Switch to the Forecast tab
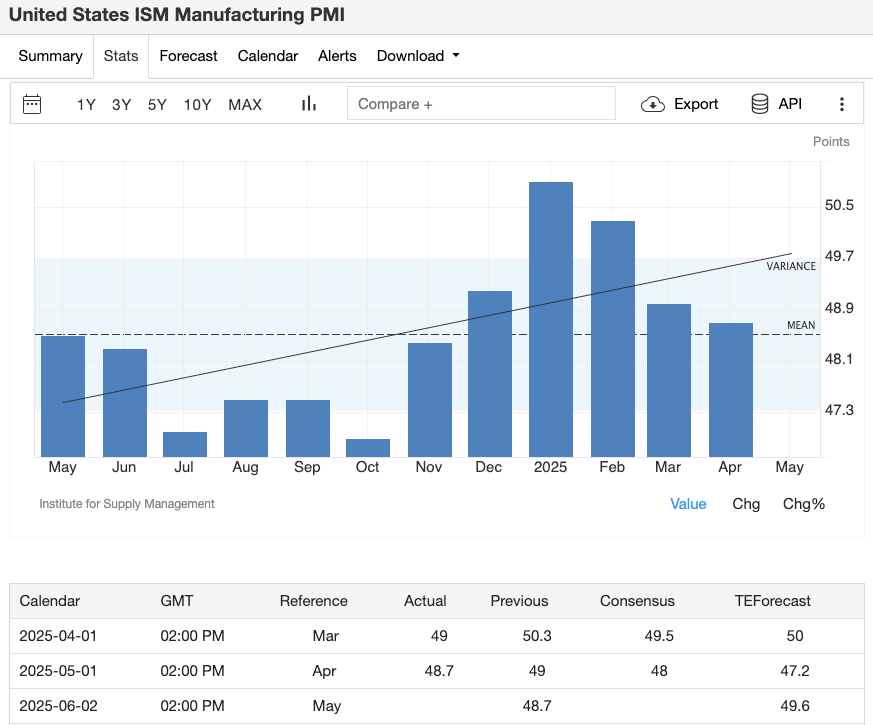Image resolution: width=873 pixels, height=725 pixels. pyautogui.click(x=188, y=56)
